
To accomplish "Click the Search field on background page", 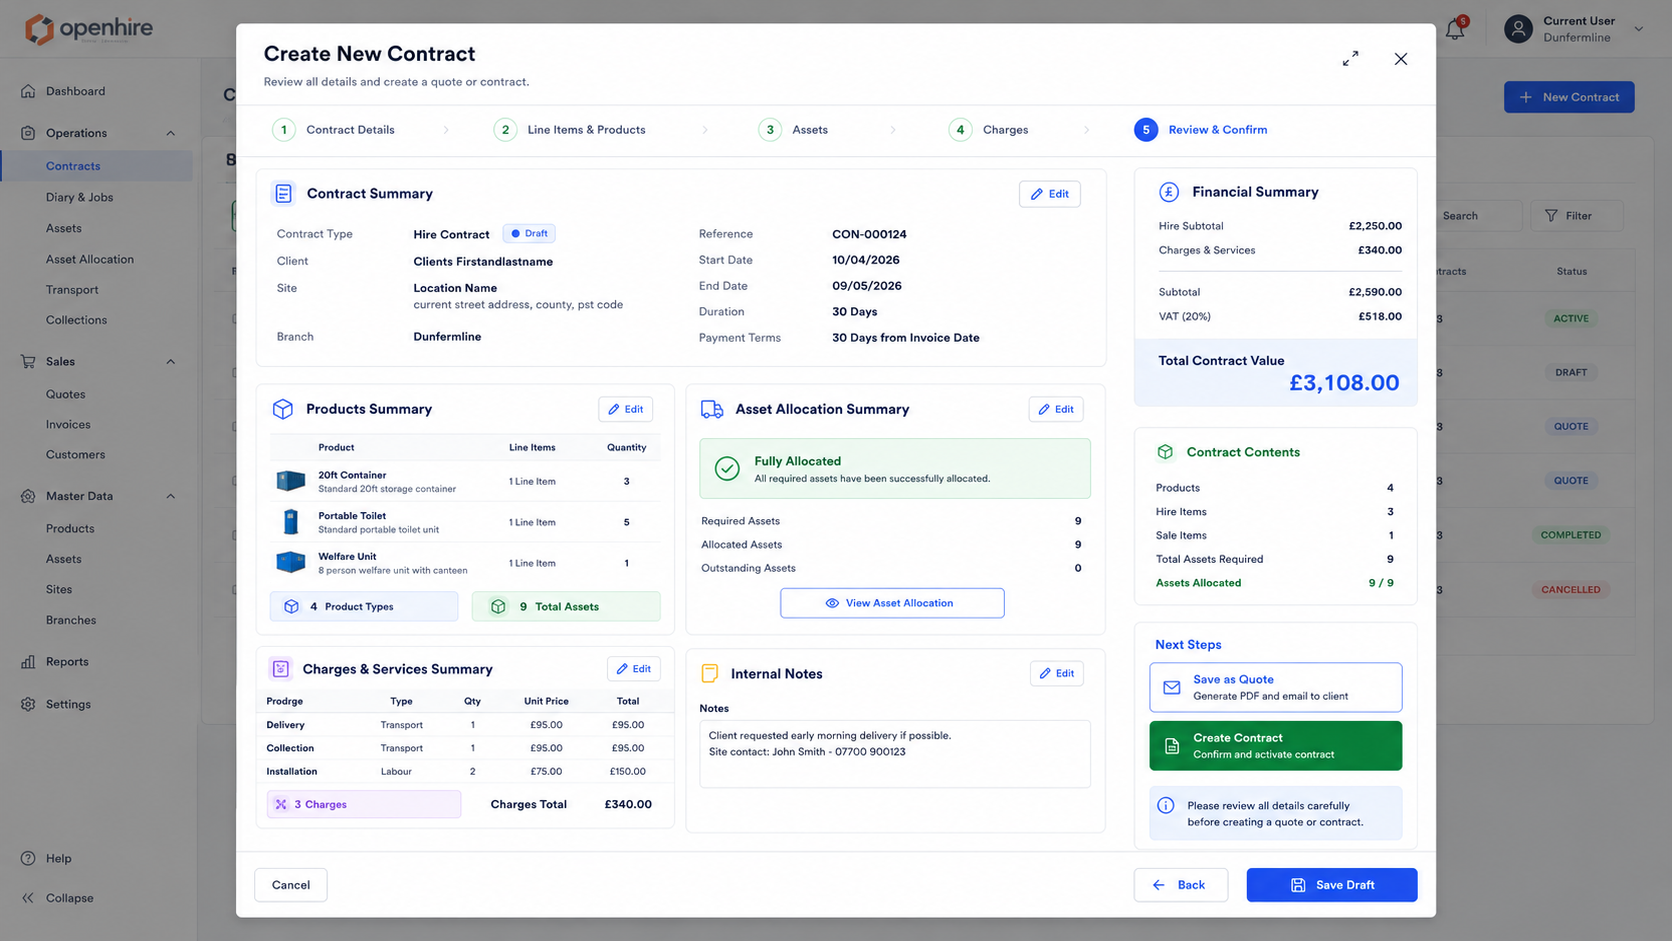I will (1478, 216).
